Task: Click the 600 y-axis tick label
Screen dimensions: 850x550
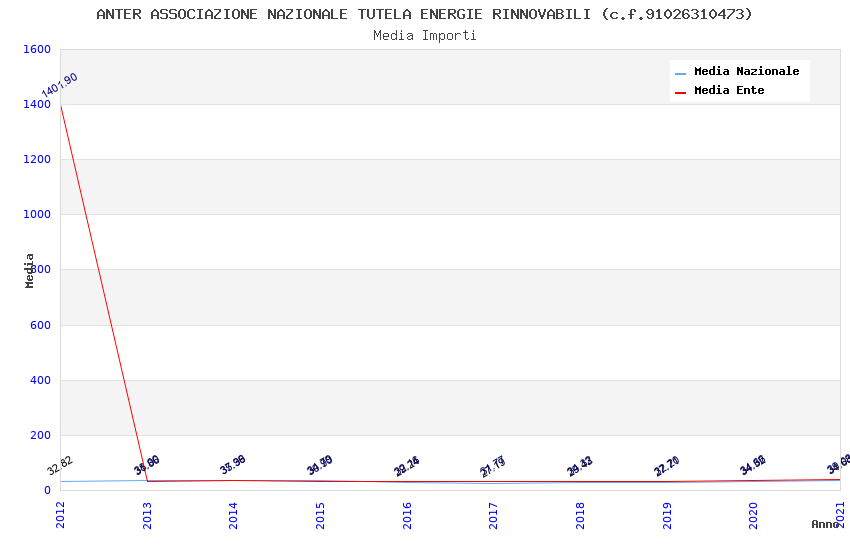Action: tap(40, 325)
